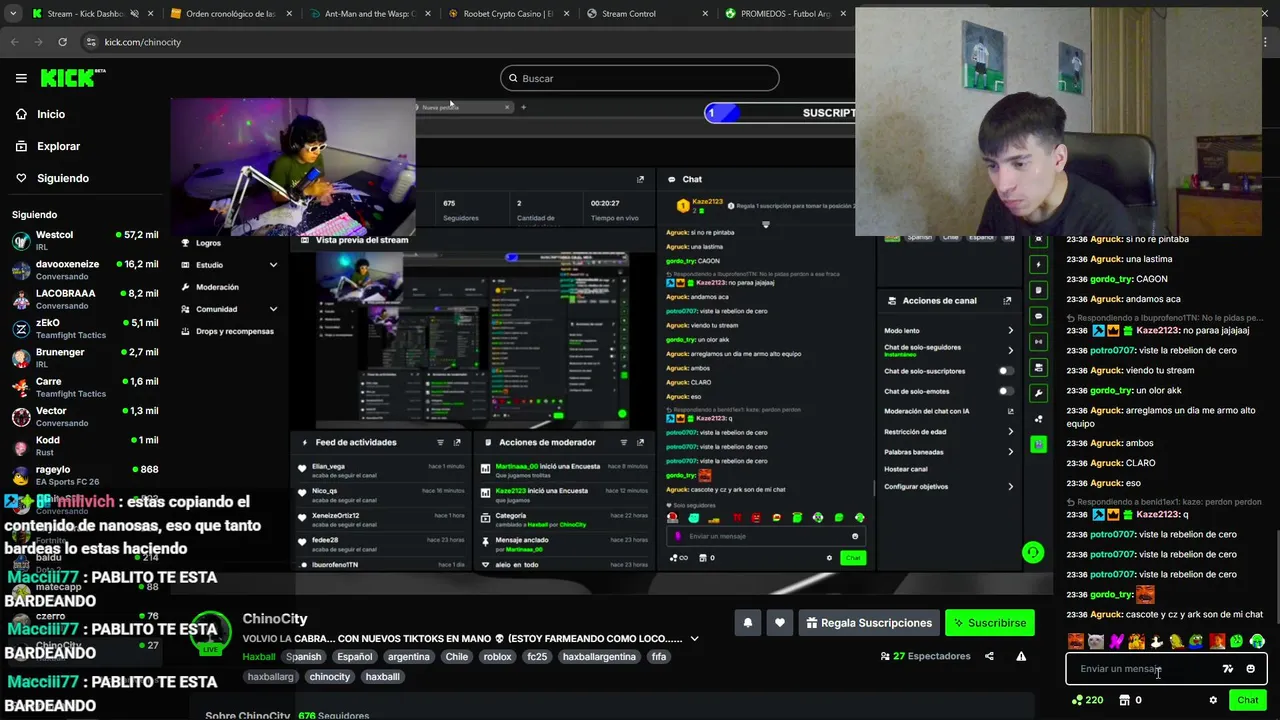Image resolution: width=1280 pixels, height=720 pixels.
Task: Click the lightning bolt dashboard toolbar icon
Action: coord(1039,264)
